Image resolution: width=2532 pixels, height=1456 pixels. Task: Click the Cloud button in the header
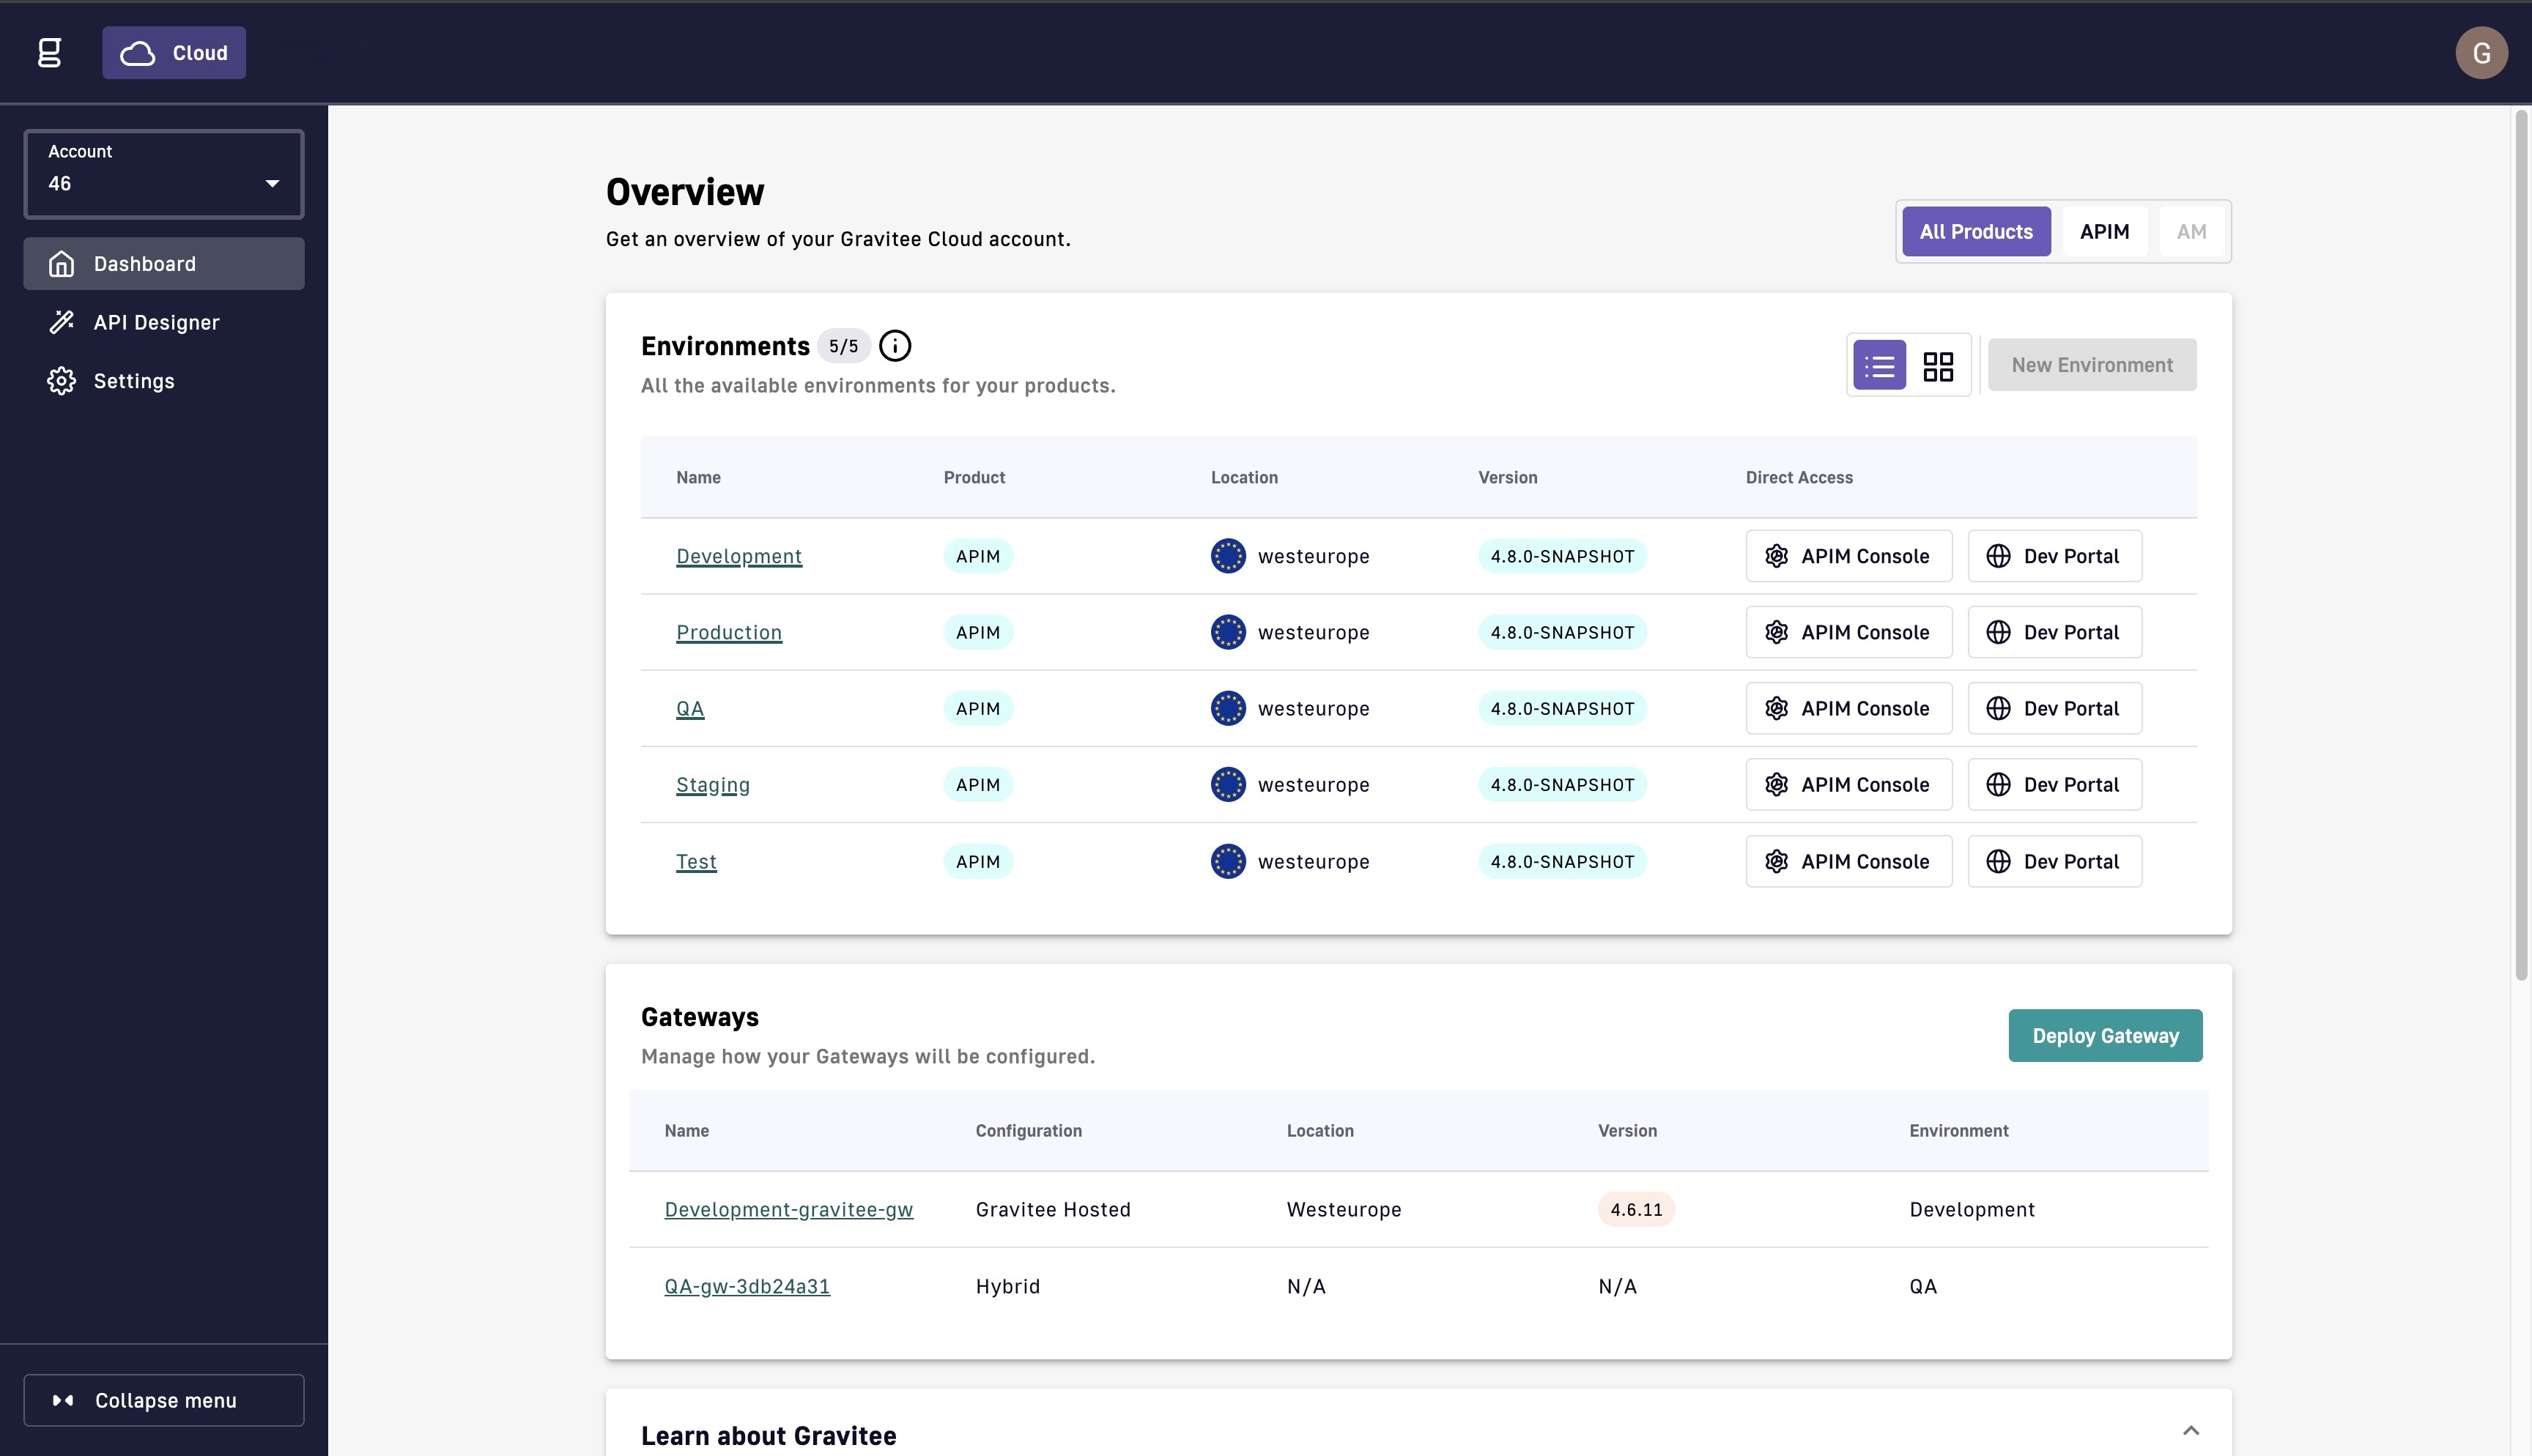tap(174, 53)
